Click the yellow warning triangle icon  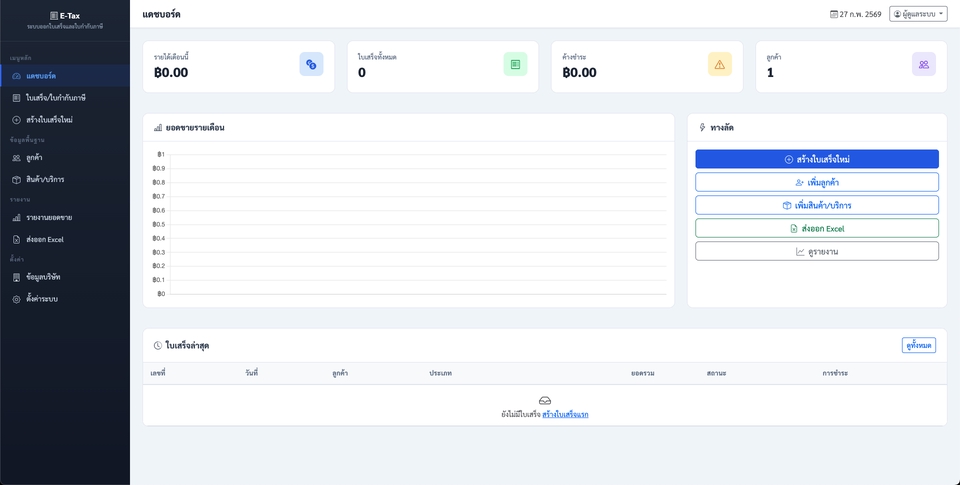[719, 64]
